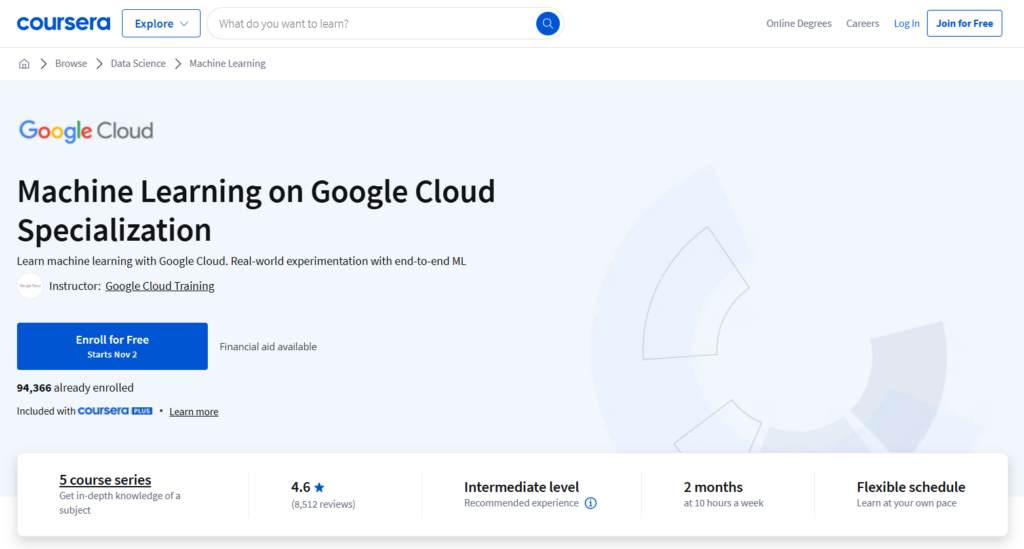Open Google Cloud Training instructor link
This screenshot has width=1024, height=549.
click(160, 286)
